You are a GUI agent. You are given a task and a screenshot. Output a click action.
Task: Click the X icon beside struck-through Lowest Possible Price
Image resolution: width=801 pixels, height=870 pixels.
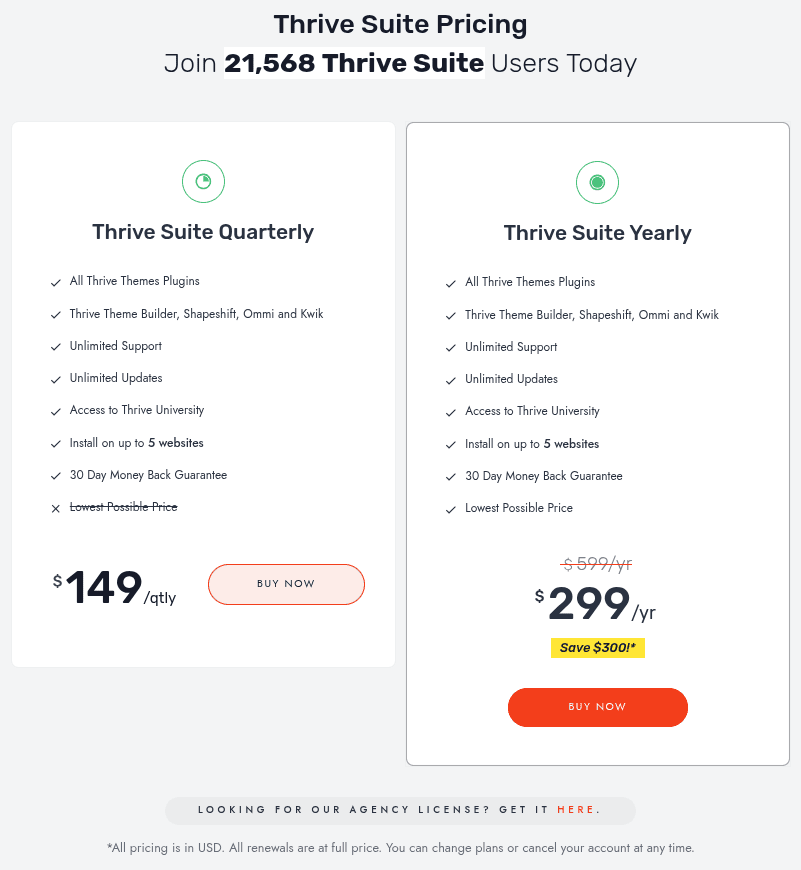coord(56,508)
